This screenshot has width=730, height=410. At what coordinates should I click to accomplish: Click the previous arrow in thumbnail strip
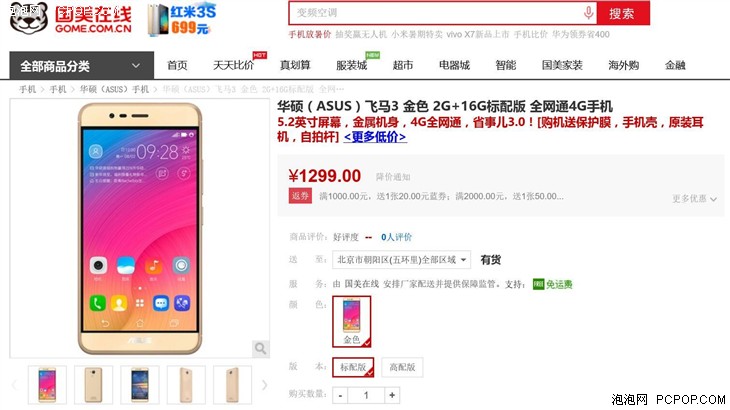14,385
